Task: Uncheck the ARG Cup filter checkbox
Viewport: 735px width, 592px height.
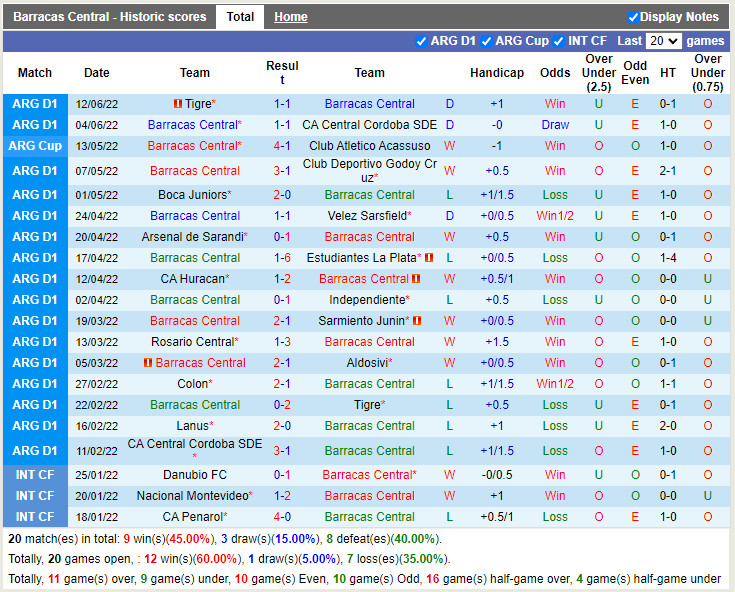Action: coord(486,41)
